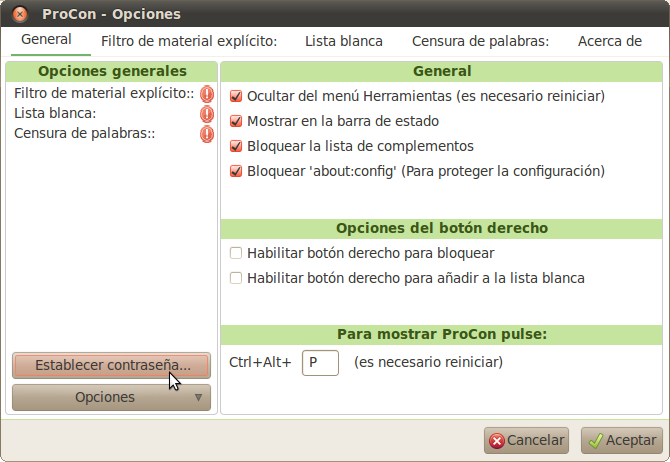This screenshot has width=670, height=462.
Task: Open the Lista blanca tab
Action: (x=344, y=41)
